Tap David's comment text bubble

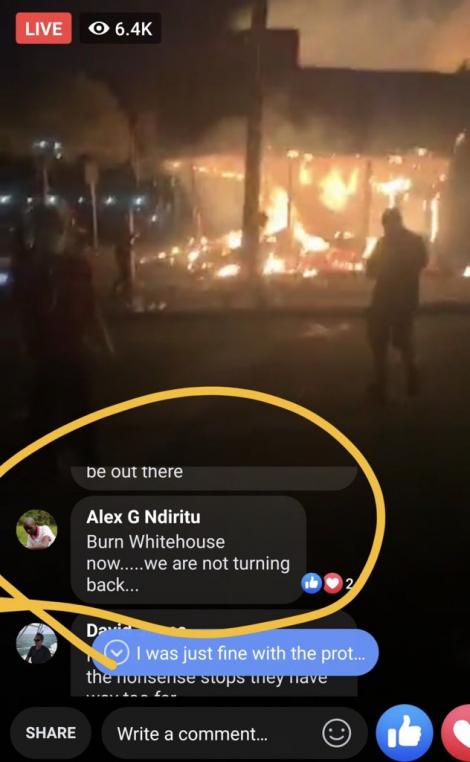pyautogui.click(x=214, y=654)
